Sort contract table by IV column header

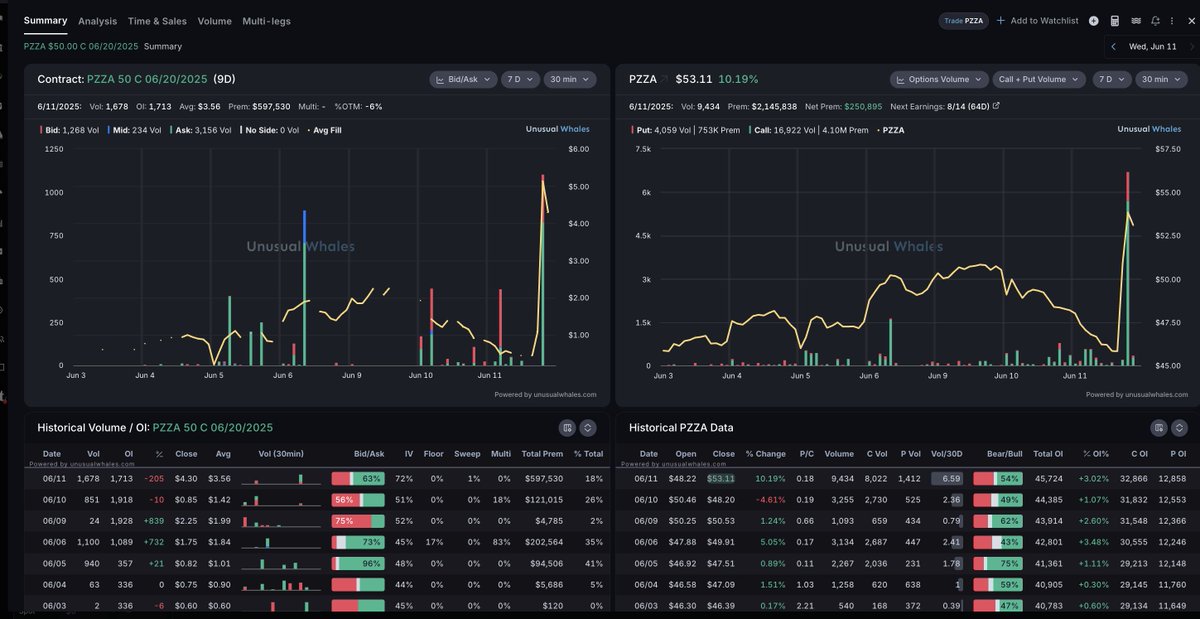click(408, 454)
